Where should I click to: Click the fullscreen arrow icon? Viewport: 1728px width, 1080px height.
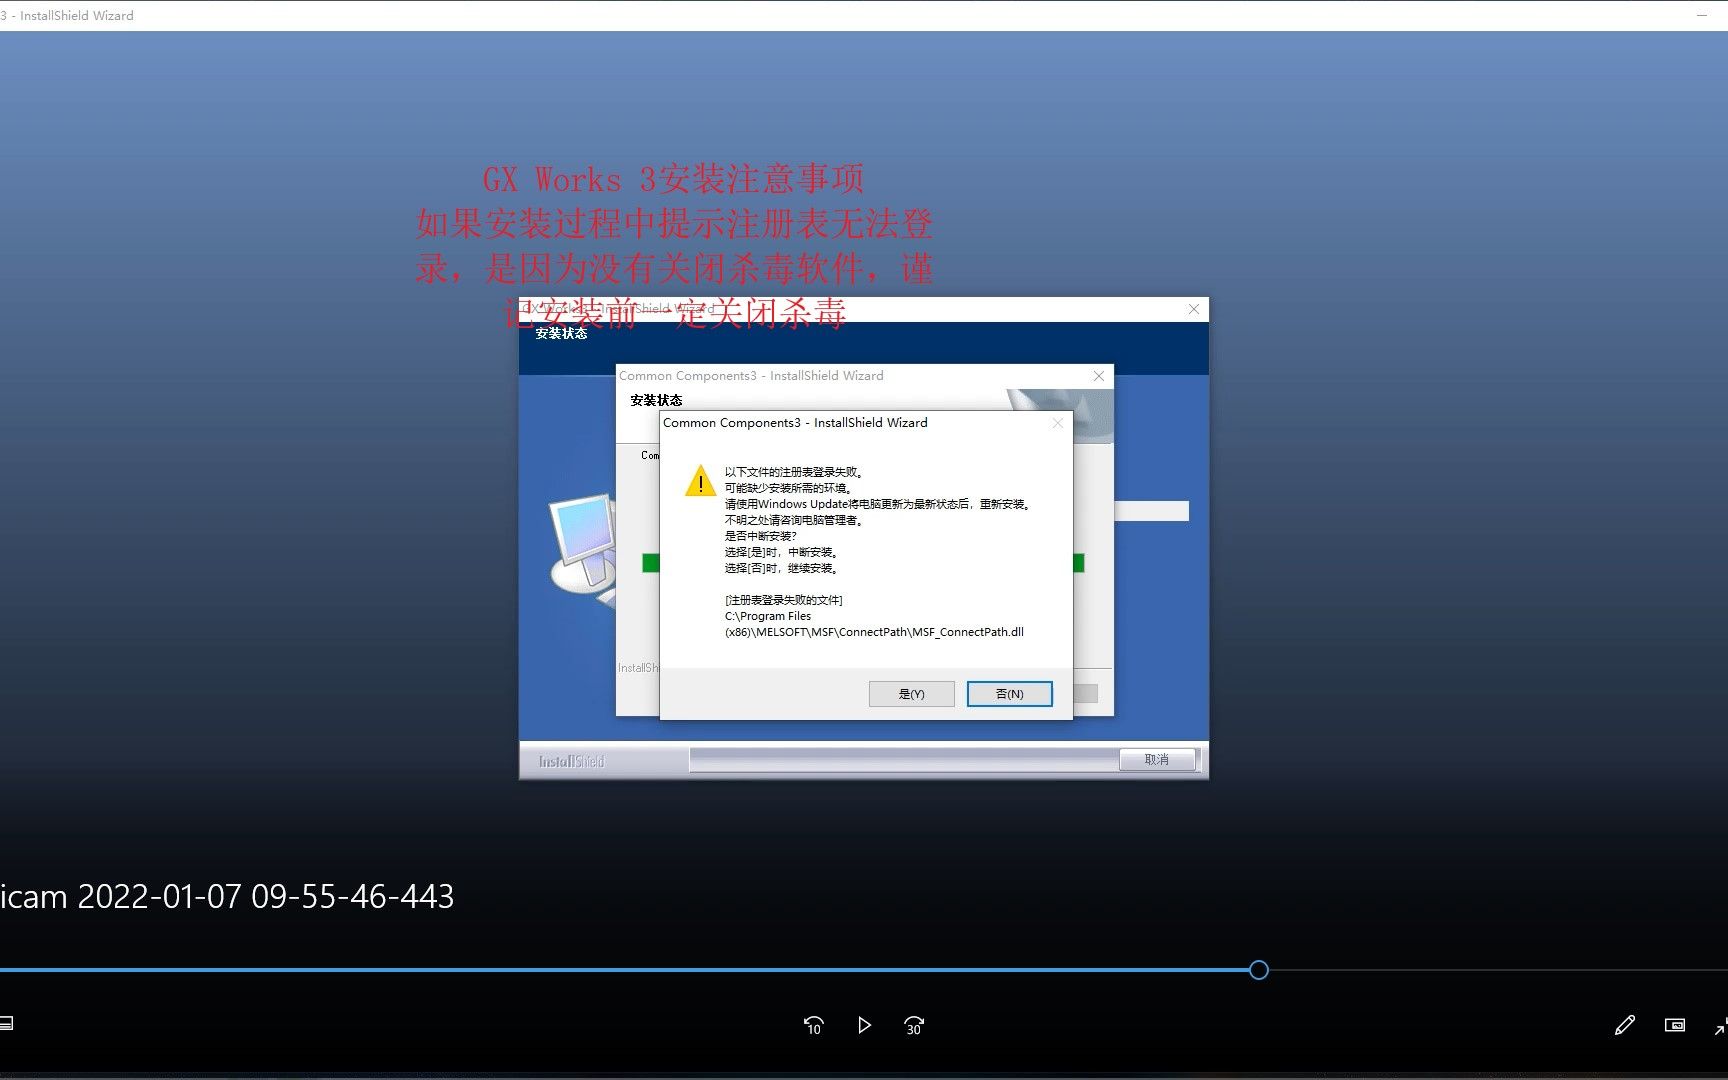1720,1026
